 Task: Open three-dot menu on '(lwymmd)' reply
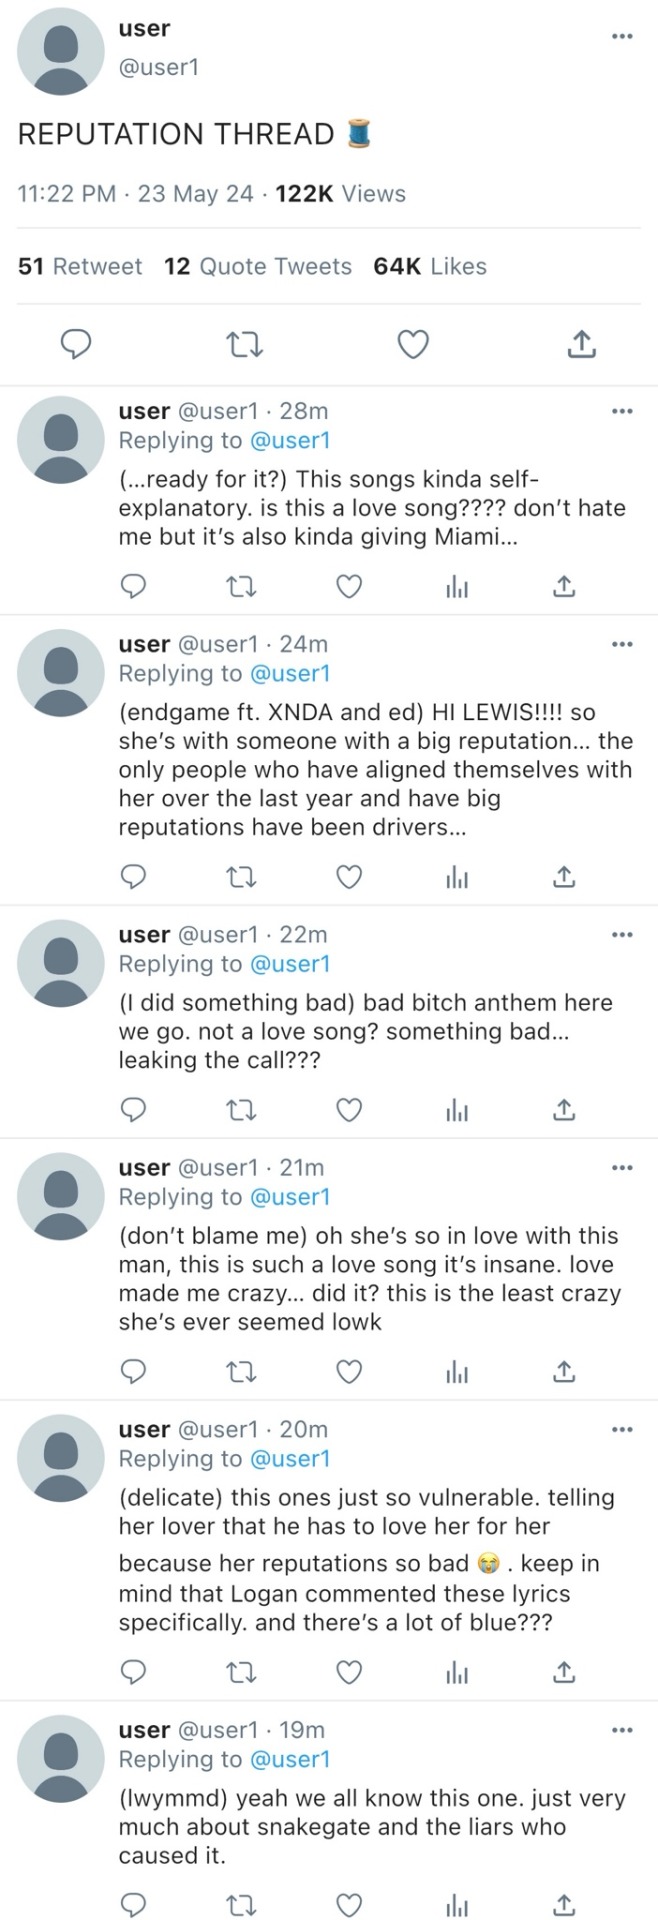click(x=622, y=1730)
